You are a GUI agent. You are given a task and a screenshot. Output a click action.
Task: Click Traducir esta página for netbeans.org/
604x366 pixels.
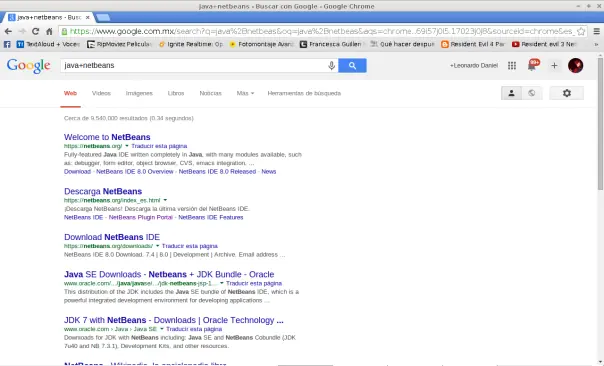pyautogui.click(x=159, y=146)
